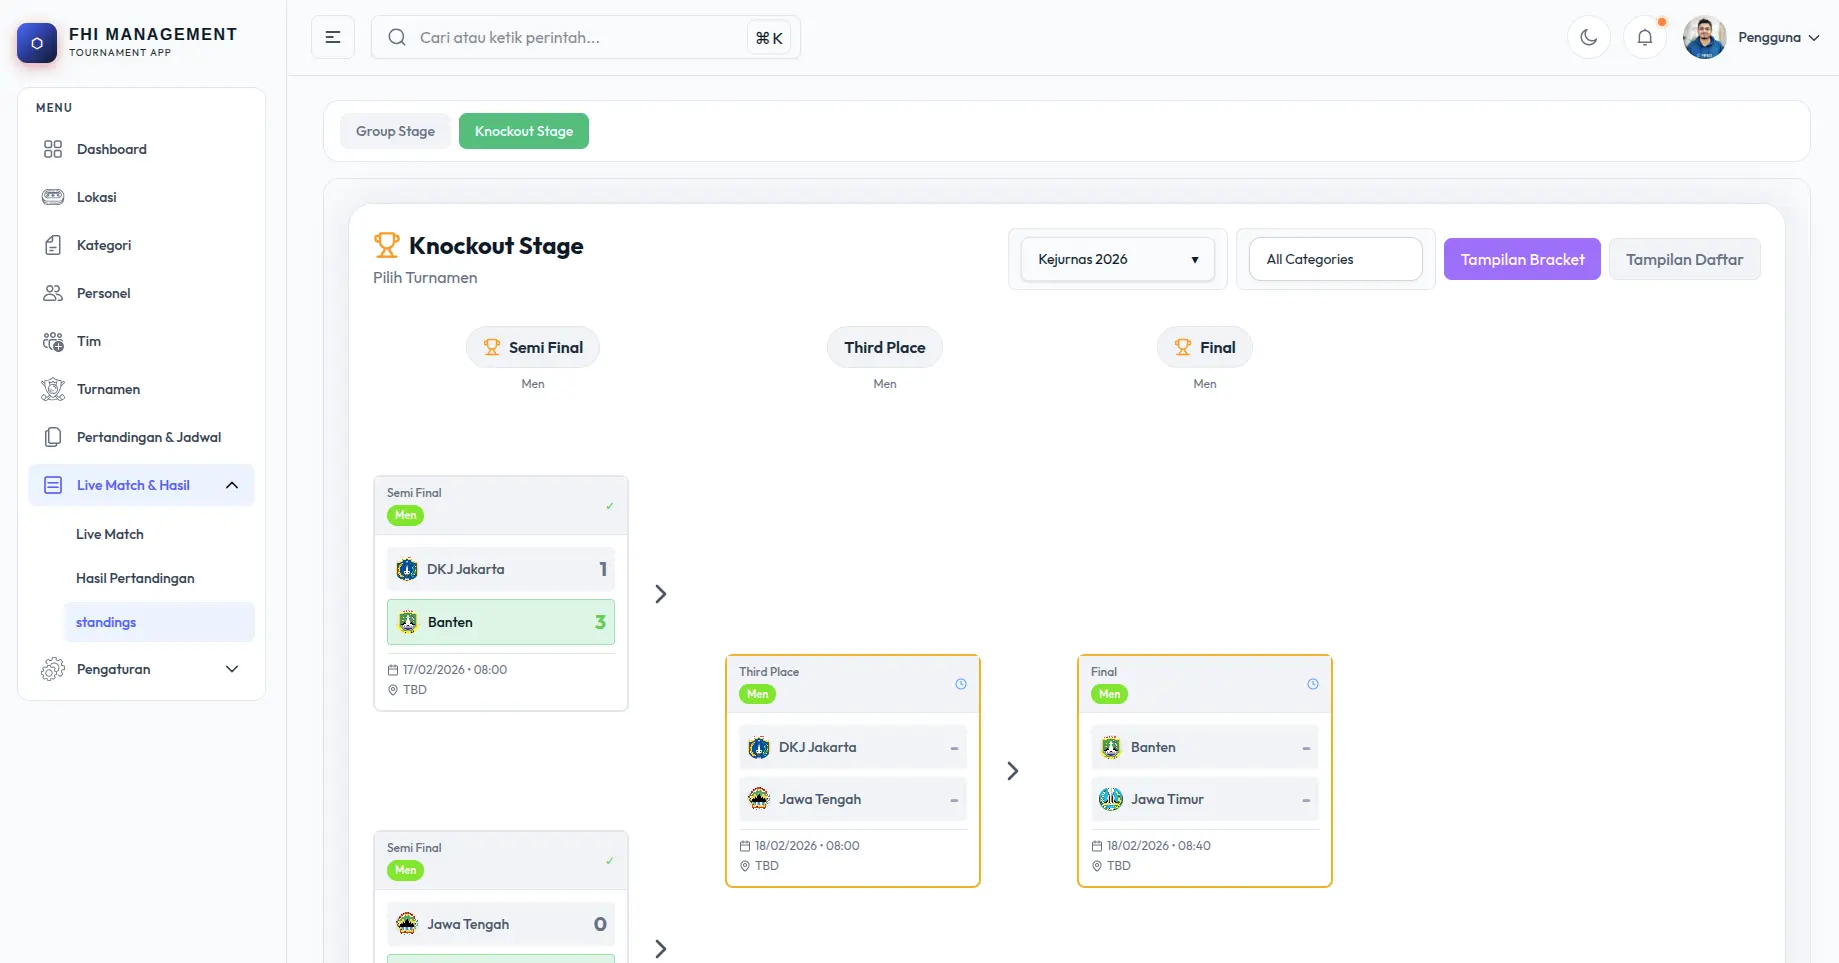Click the Tim group icon
Image resolution: width=1839 pixels, height=963 pixels.
pos(53,341)
